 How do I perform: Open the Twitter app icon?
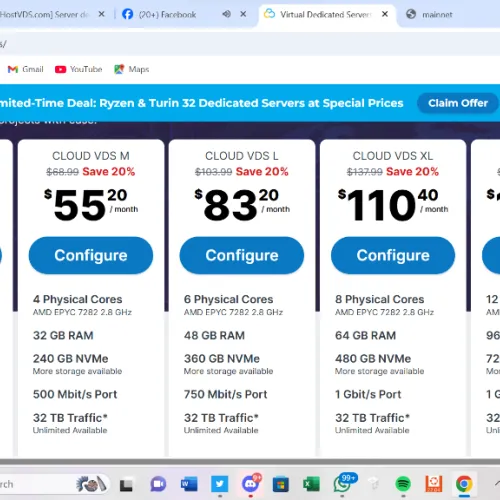[x=220, y=484]
